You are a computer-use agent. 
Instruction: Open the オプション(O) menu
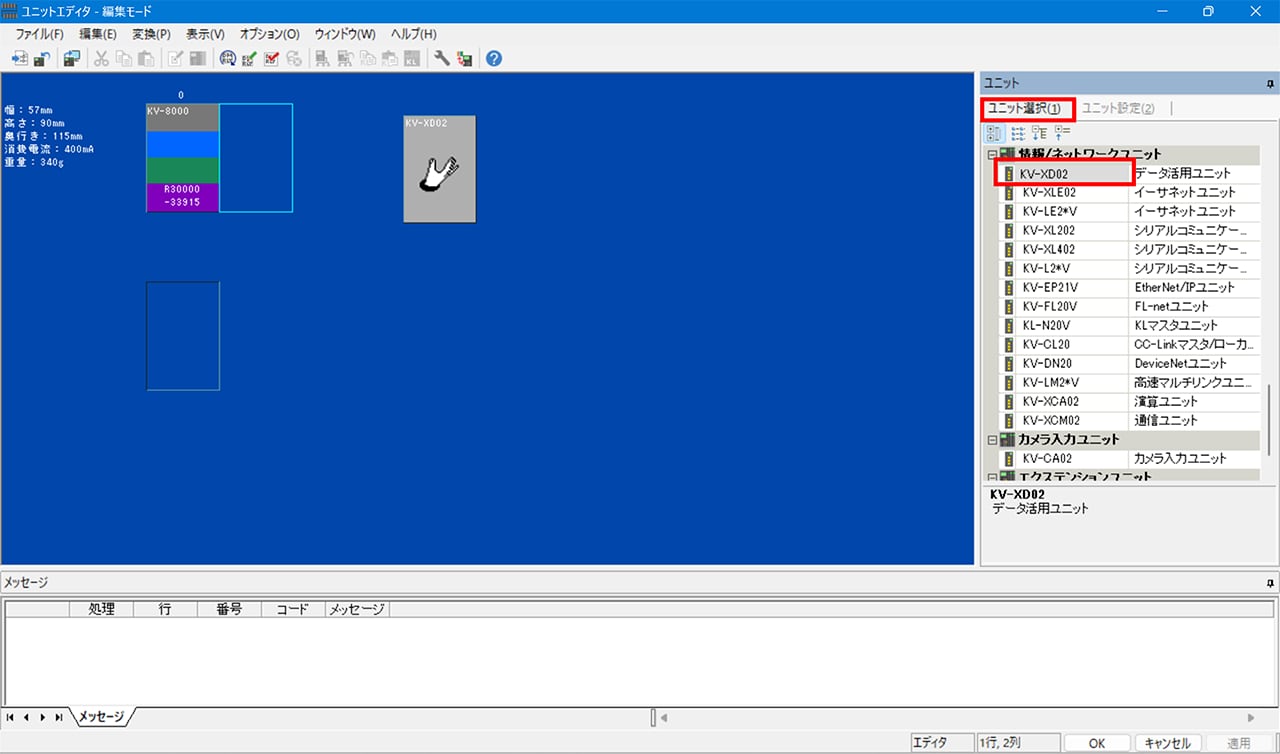[x=270, y=34]
